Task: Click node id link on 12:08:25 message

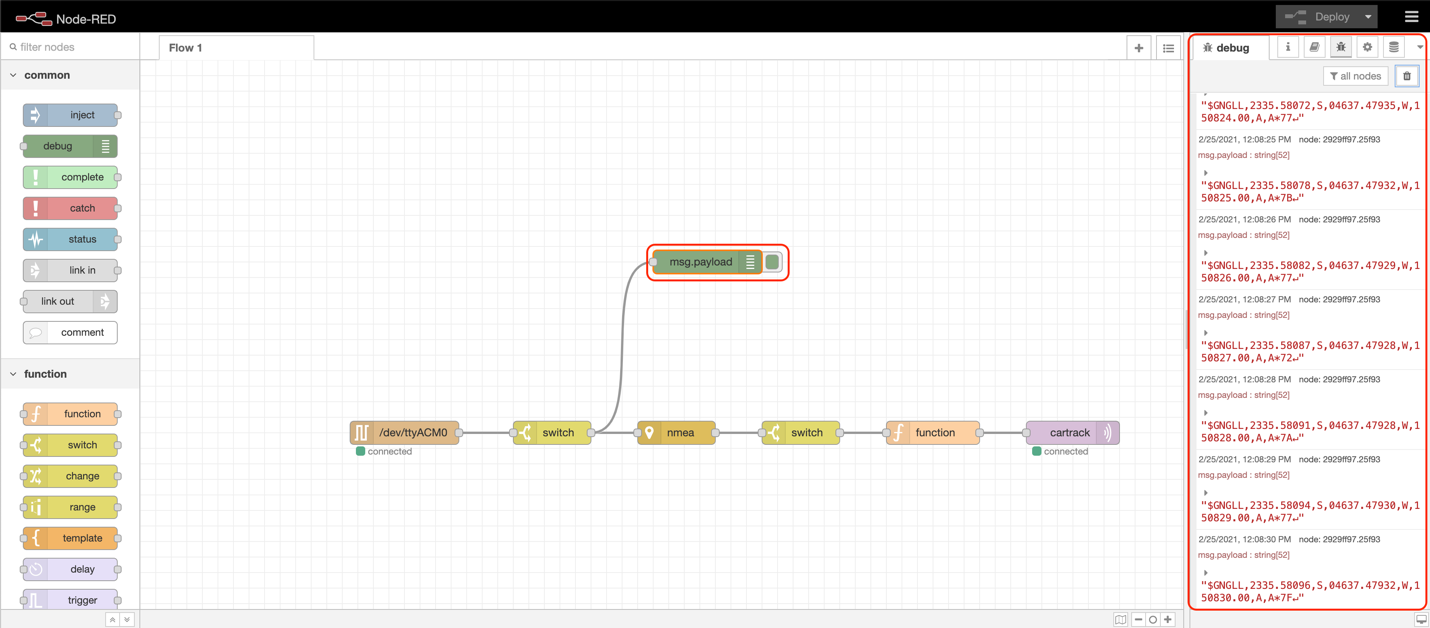Action: 1339,140
